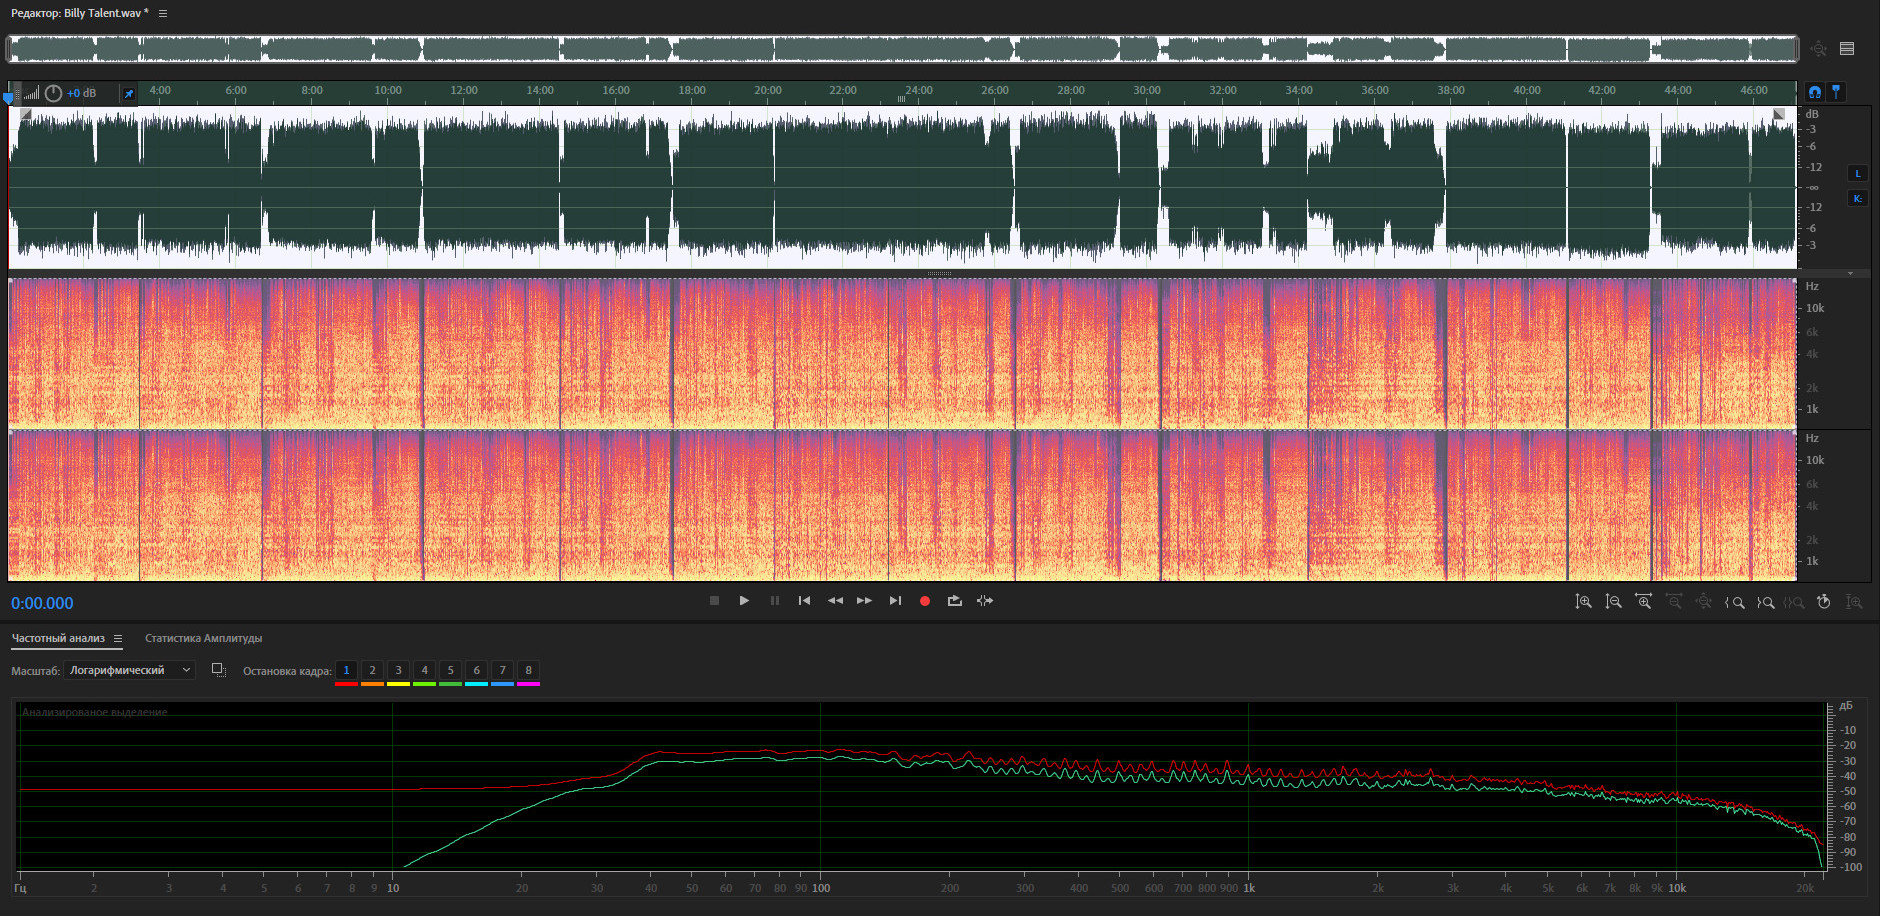Open the Редактор panel menu icon
This screenshot has height=916, width=1880.
point(163,13)
